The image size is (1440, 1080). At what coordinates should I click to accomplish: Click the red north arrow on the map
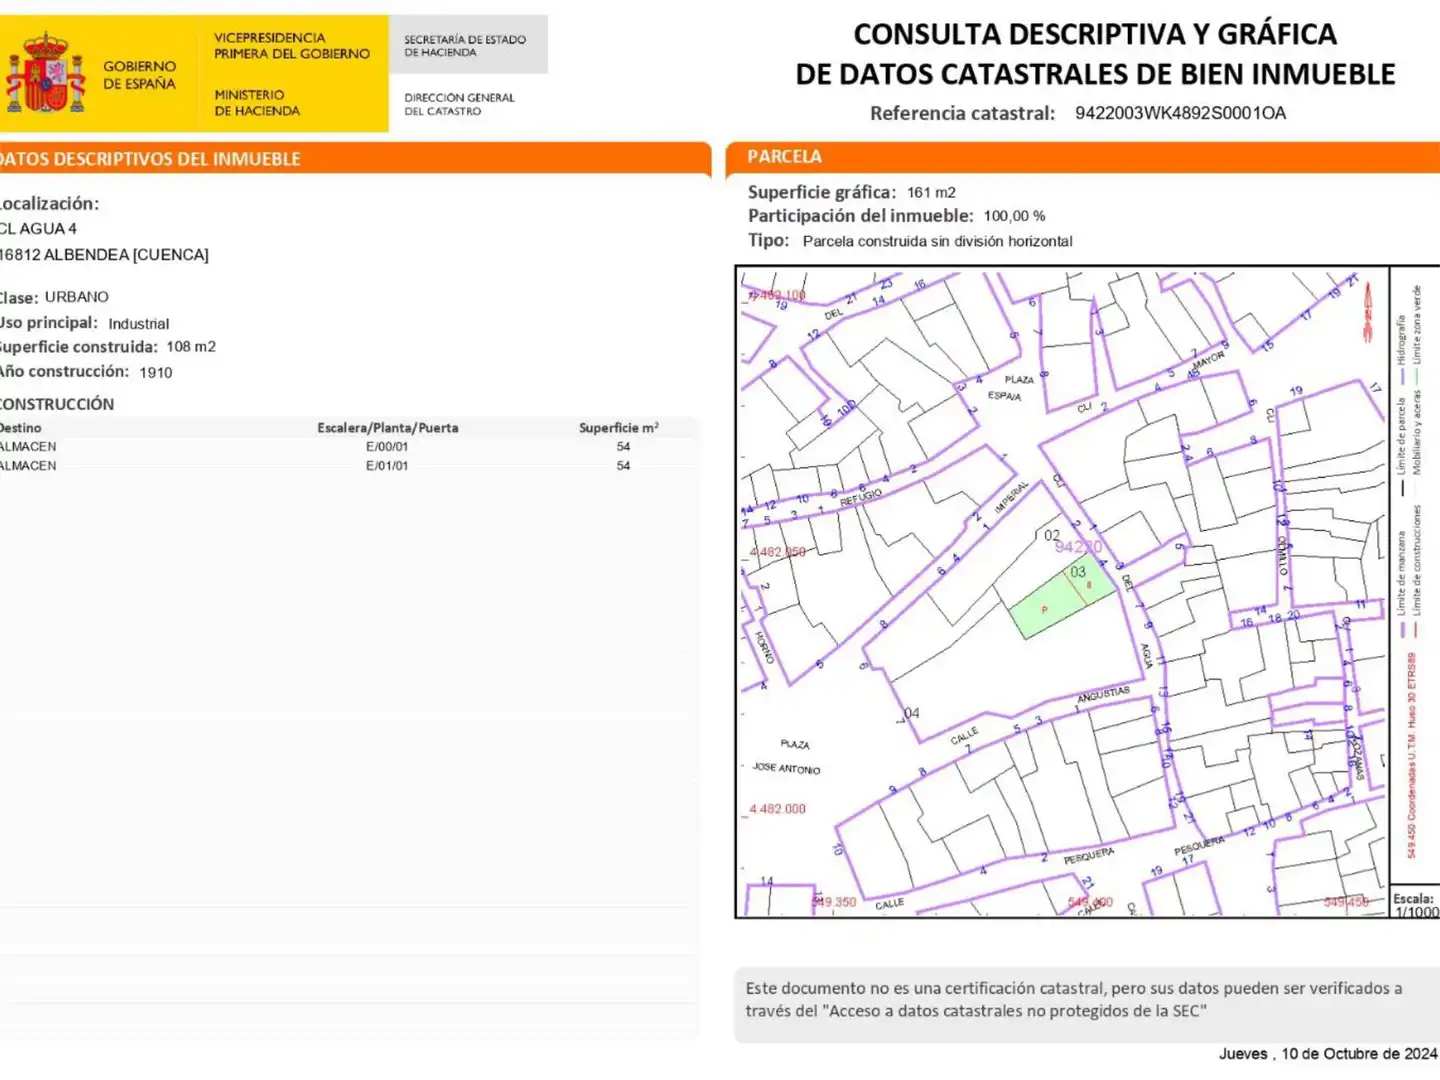point(1369,311)
